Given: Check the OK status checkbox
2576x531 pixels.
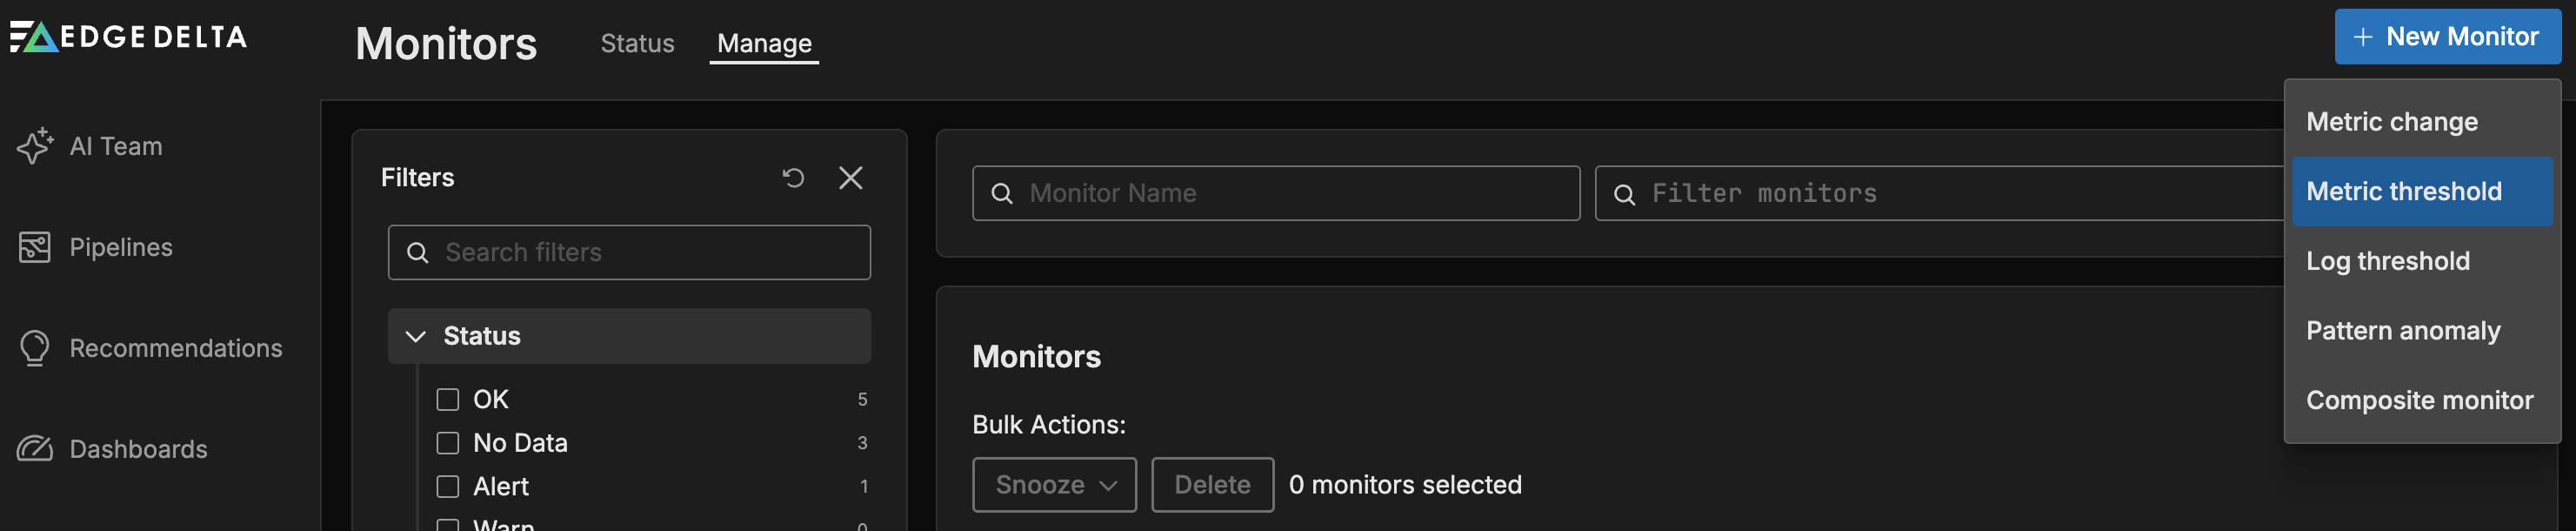Looking at the screenshot, I should coord(448,399).
